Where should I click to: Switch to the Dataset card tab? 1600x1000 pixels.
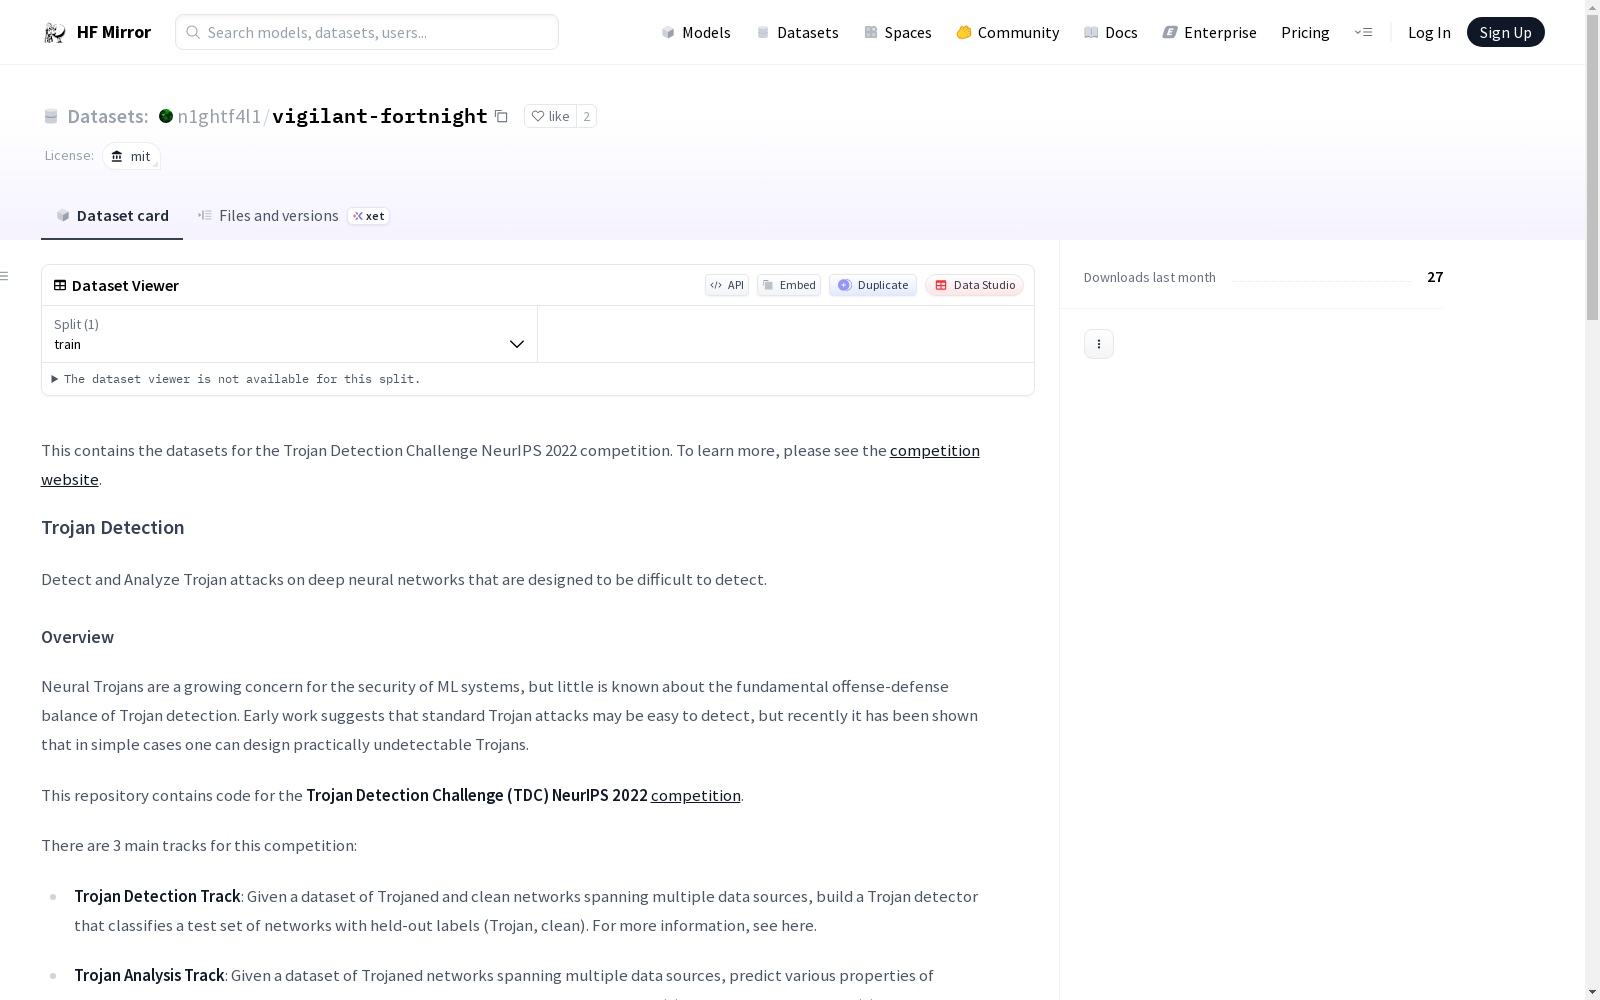click(x=112, y=216)
